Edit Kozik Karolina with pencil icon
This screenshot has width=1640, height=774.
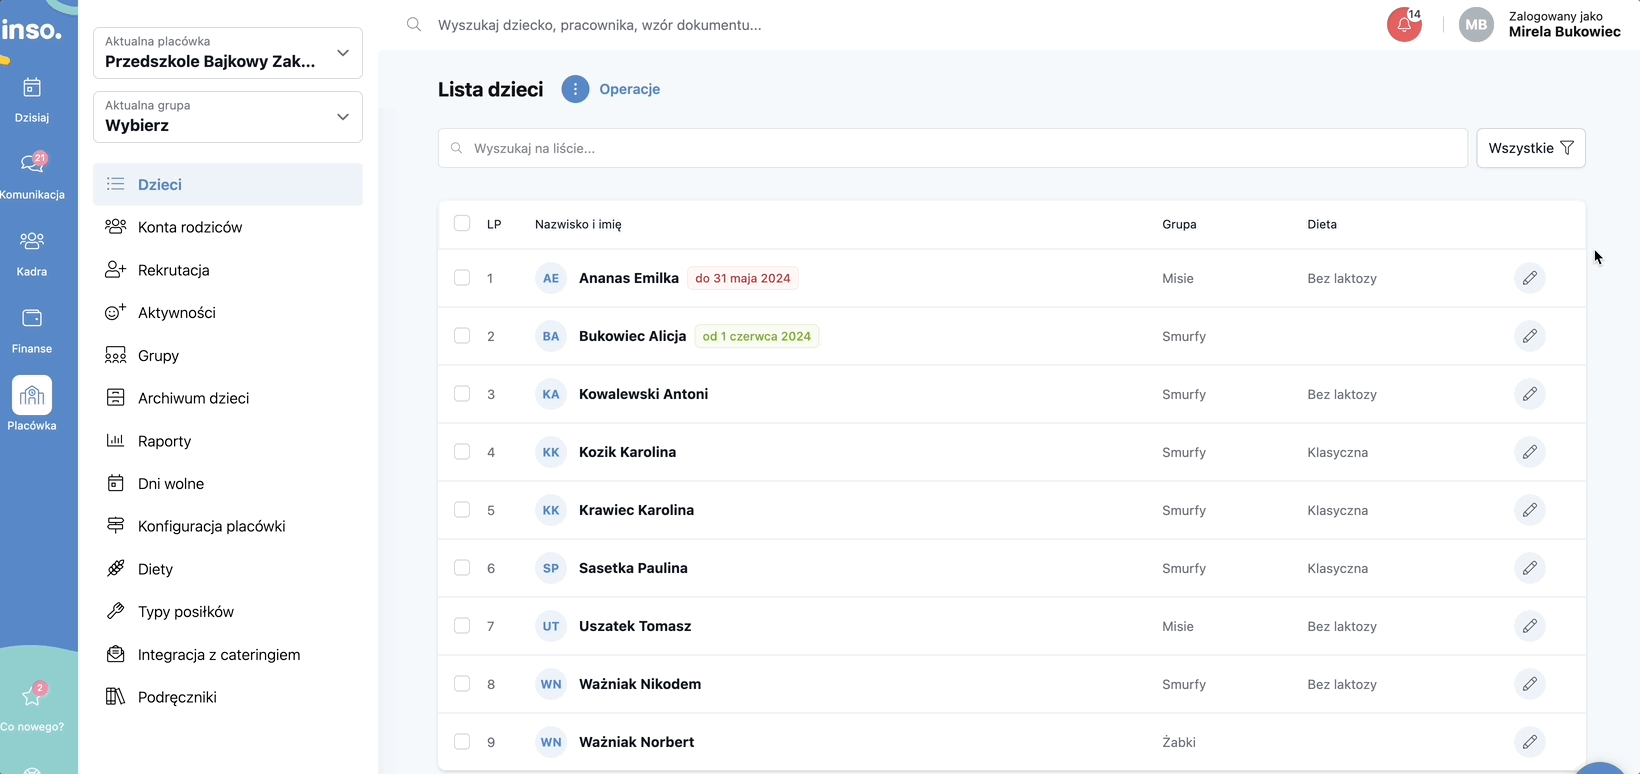coord(1530,452)
